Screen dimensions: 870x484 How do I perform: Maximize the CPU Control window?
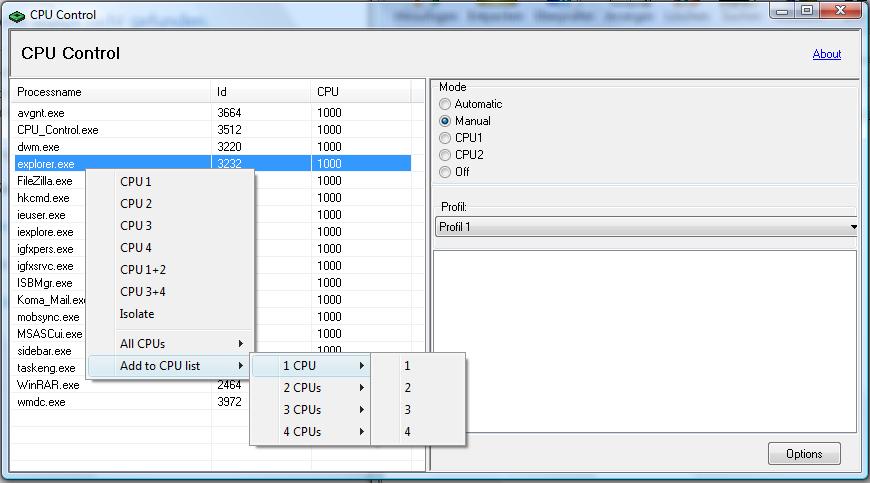tap(807, 11)
